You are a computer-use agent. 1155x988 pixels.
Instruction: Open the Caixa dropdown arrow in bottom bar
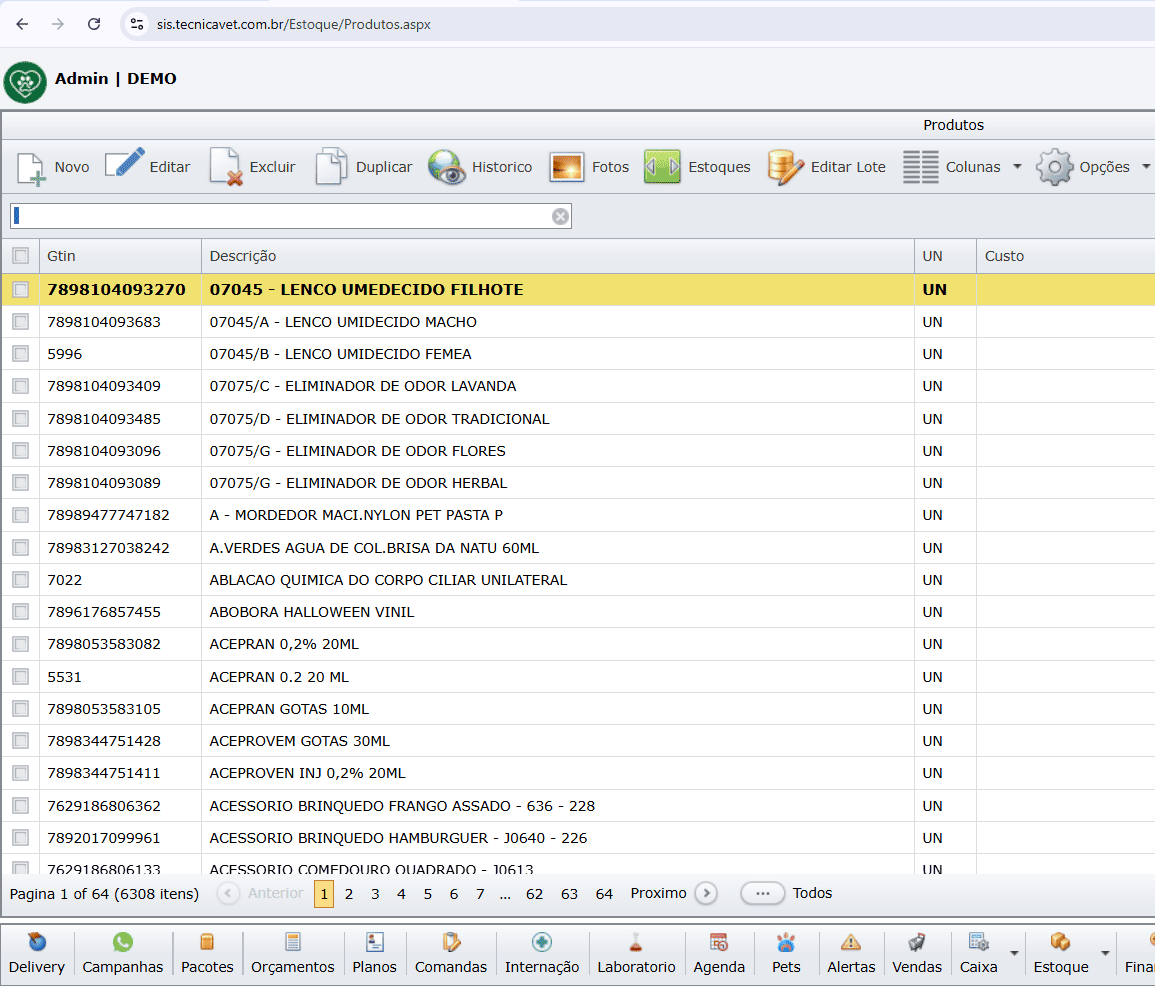[x=1014, y=953]
